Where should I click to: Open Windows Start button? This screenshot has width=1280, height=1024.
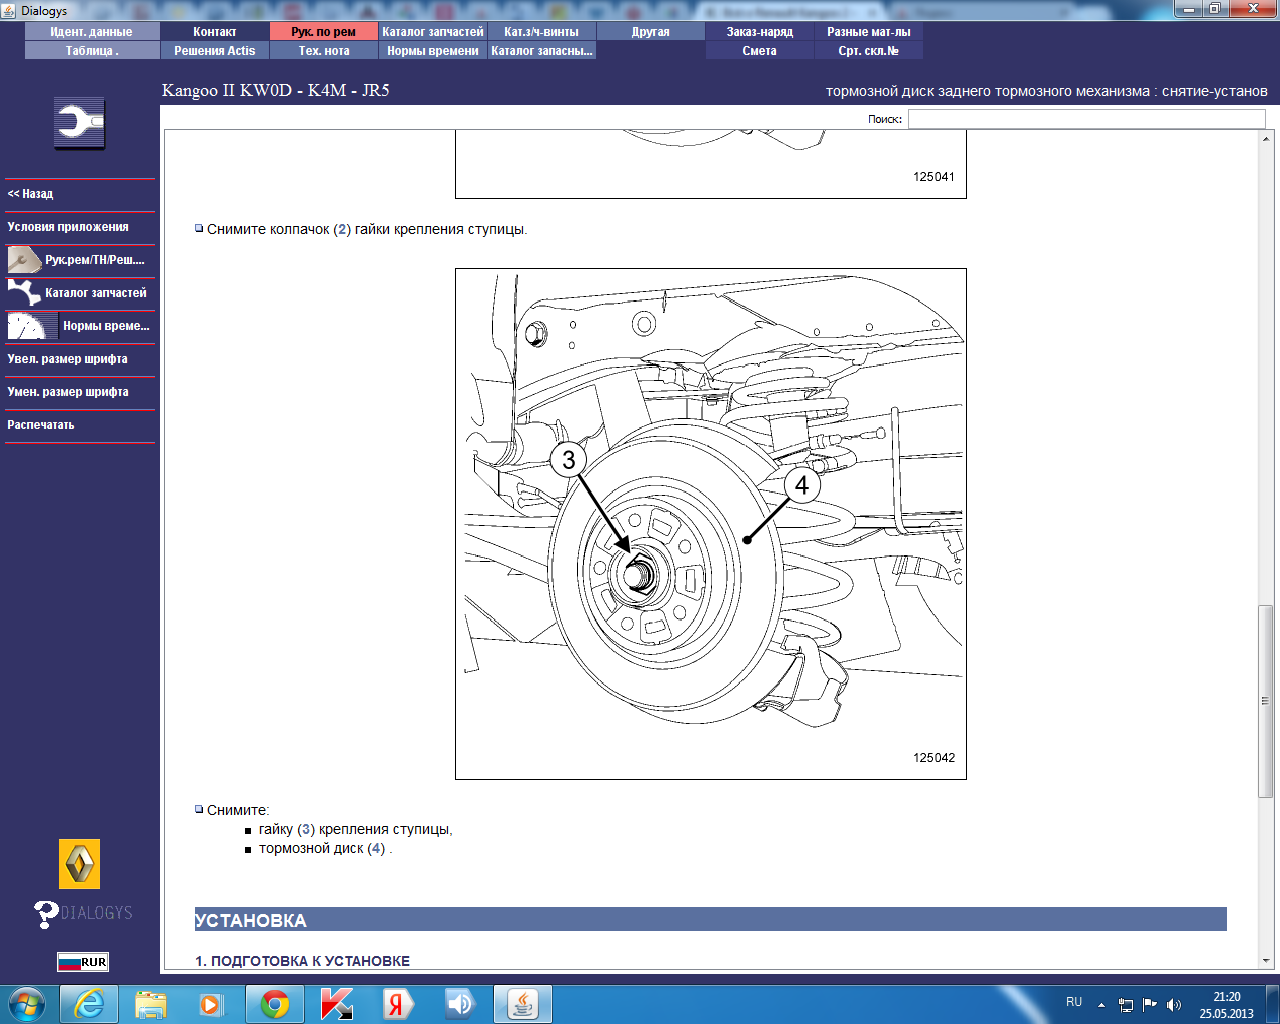click(27, 1003)
